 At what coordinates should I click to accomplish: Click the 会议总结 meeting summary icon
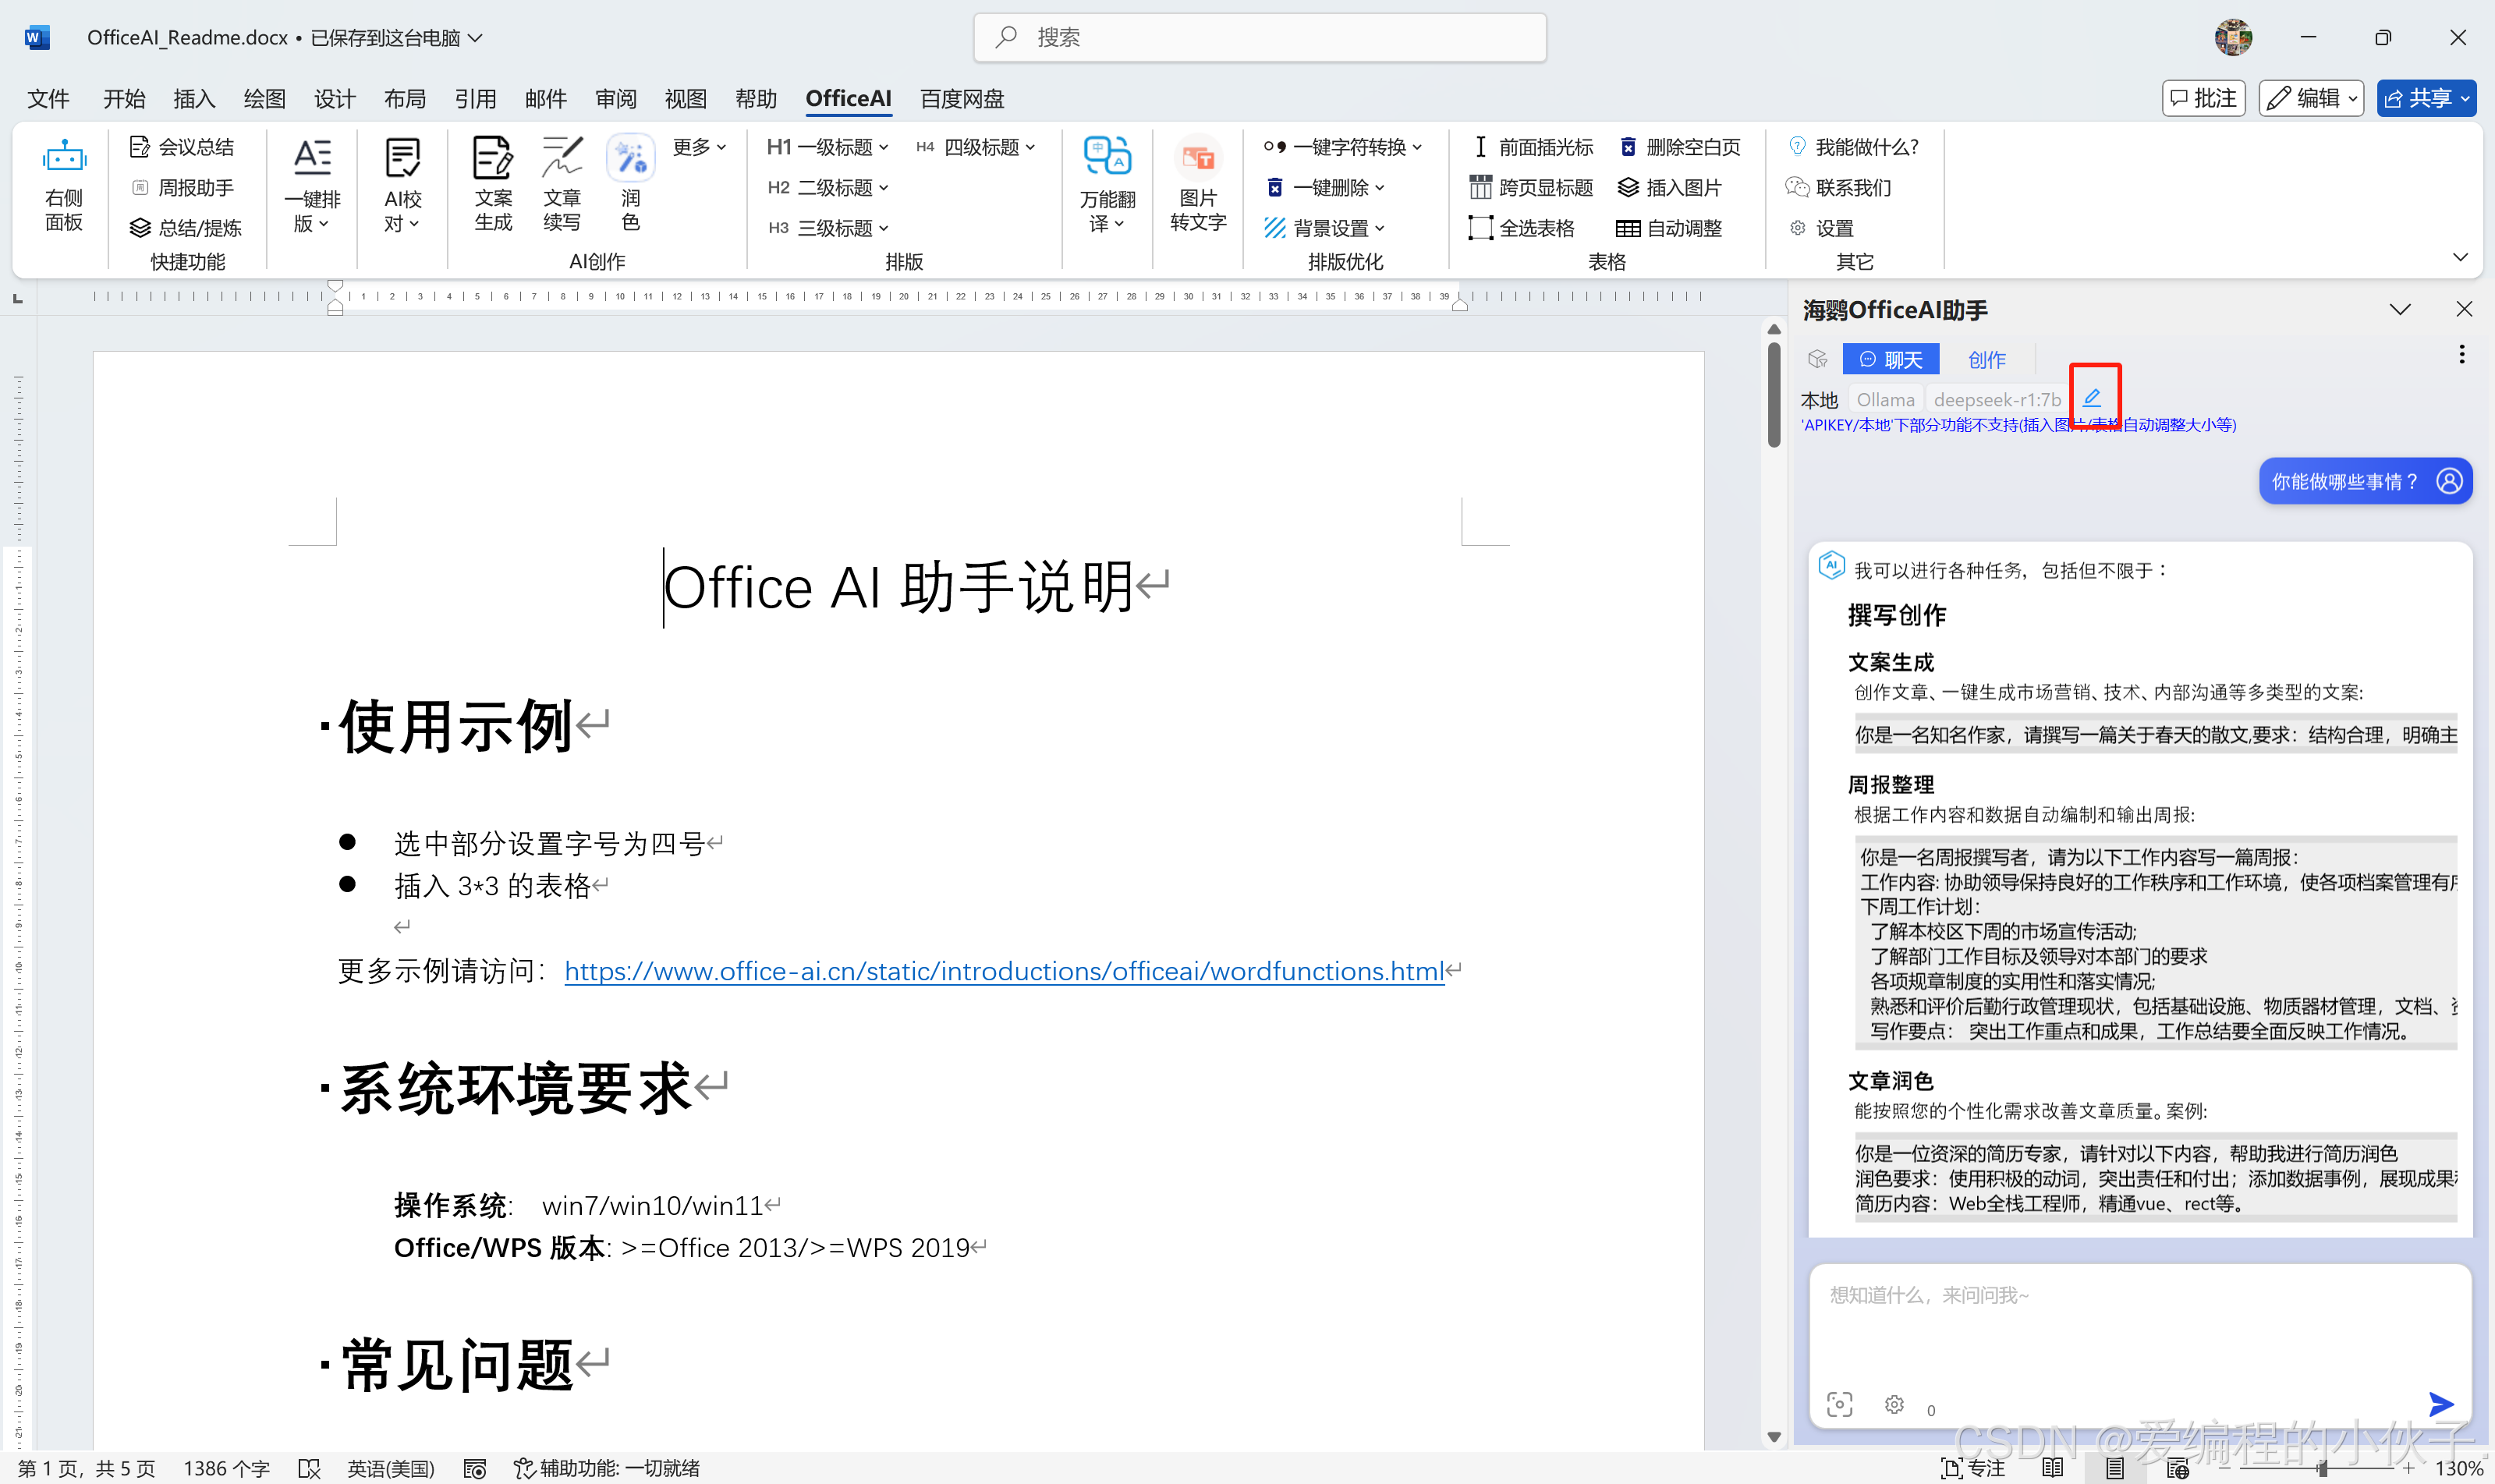pos(183,146)
